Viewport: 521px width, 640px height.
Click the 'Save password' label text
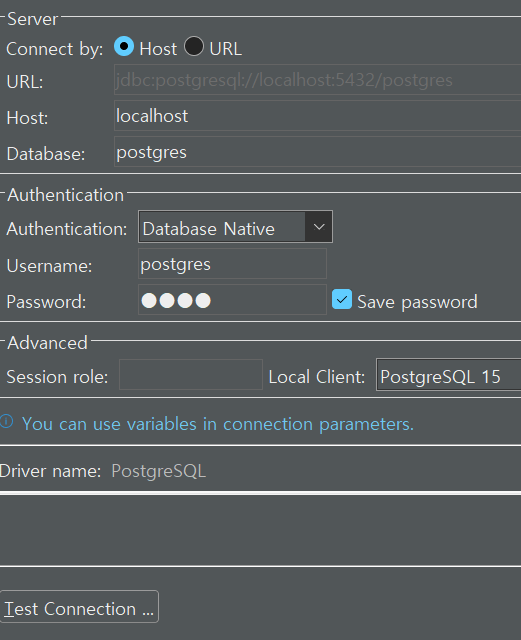tap(417, 302)
